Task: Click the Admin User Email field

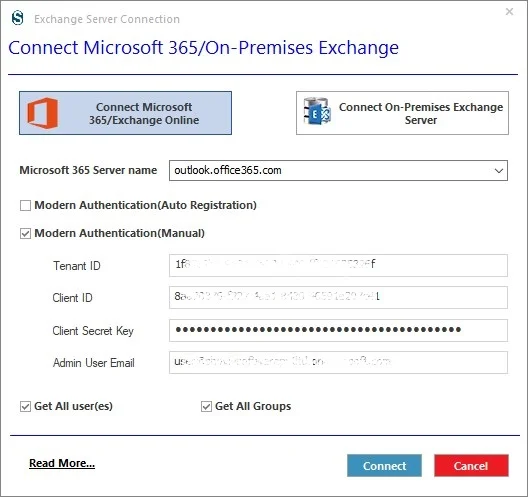Action: [338, 362]
